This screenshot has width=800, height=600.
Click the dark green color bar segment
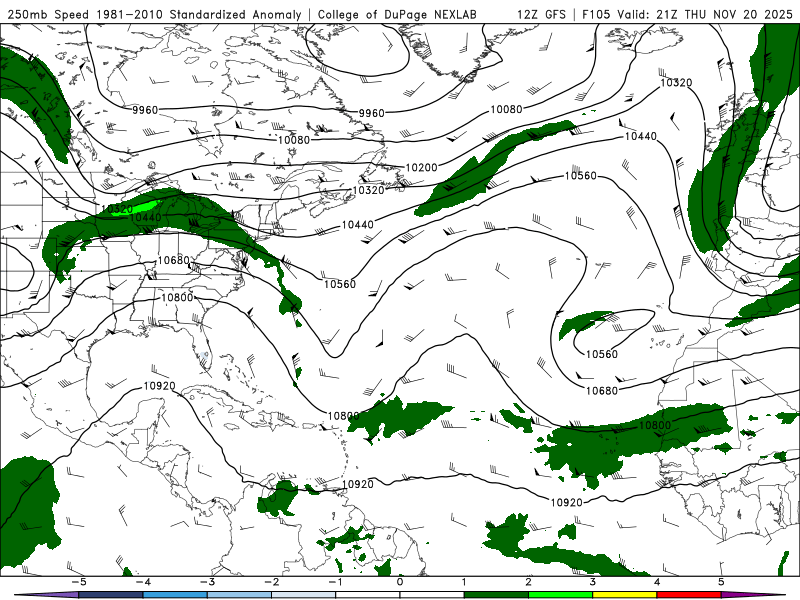[496, 595]
